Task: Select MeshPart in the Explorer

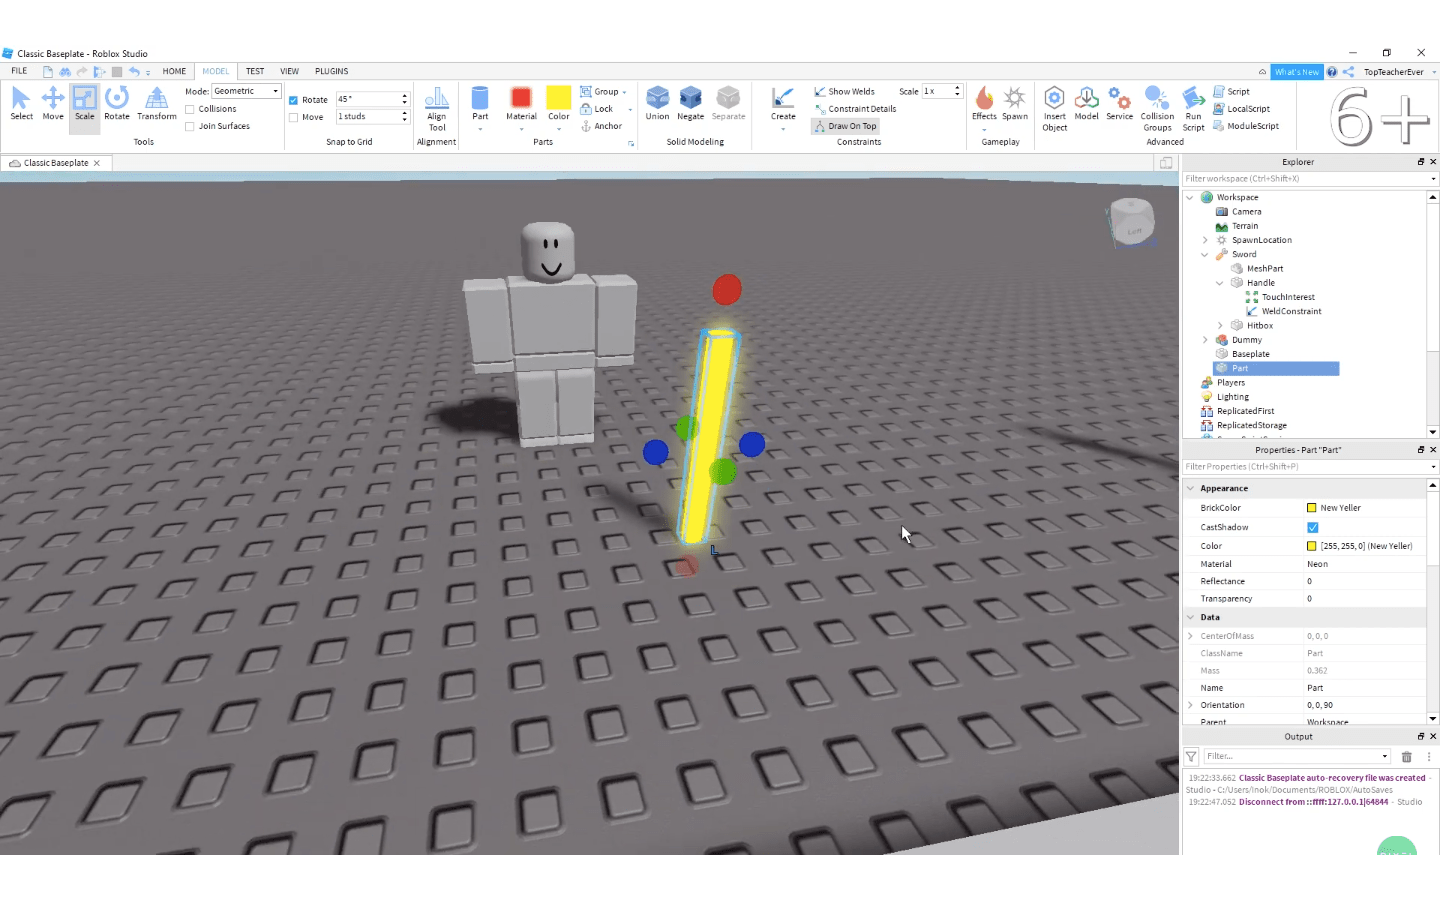Action: tap(1264, 268)
